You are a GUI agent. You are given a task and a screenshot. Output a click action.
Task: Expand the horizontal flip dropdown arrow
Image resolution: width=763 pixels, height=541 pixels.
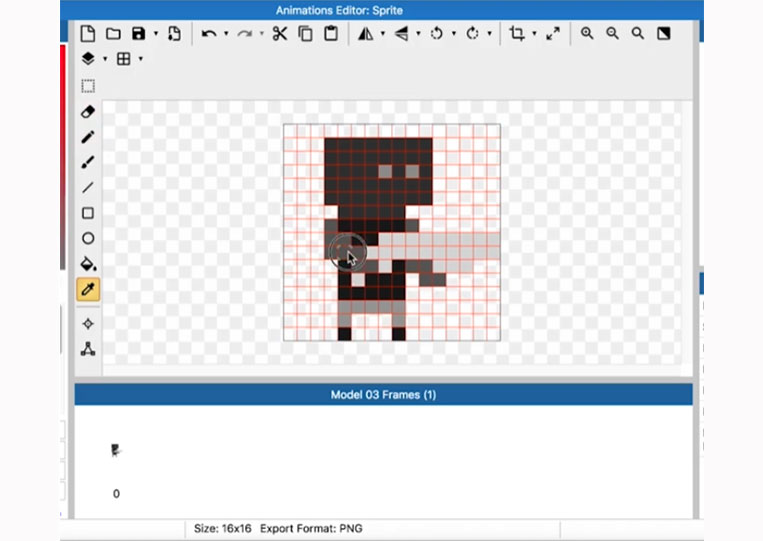click(x=382, y=34)
